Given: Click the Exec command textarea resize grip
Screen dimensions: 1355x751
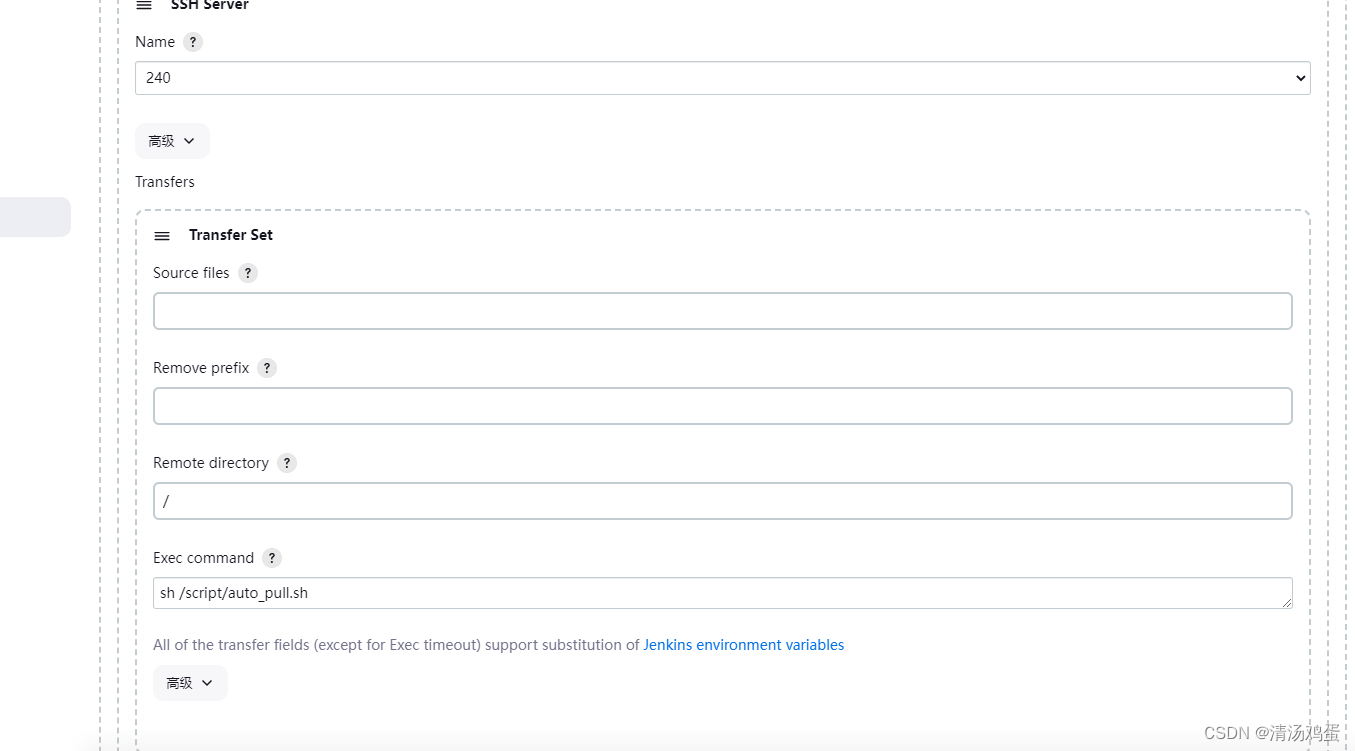Looking at the screenshot, I should point(1286,602).
